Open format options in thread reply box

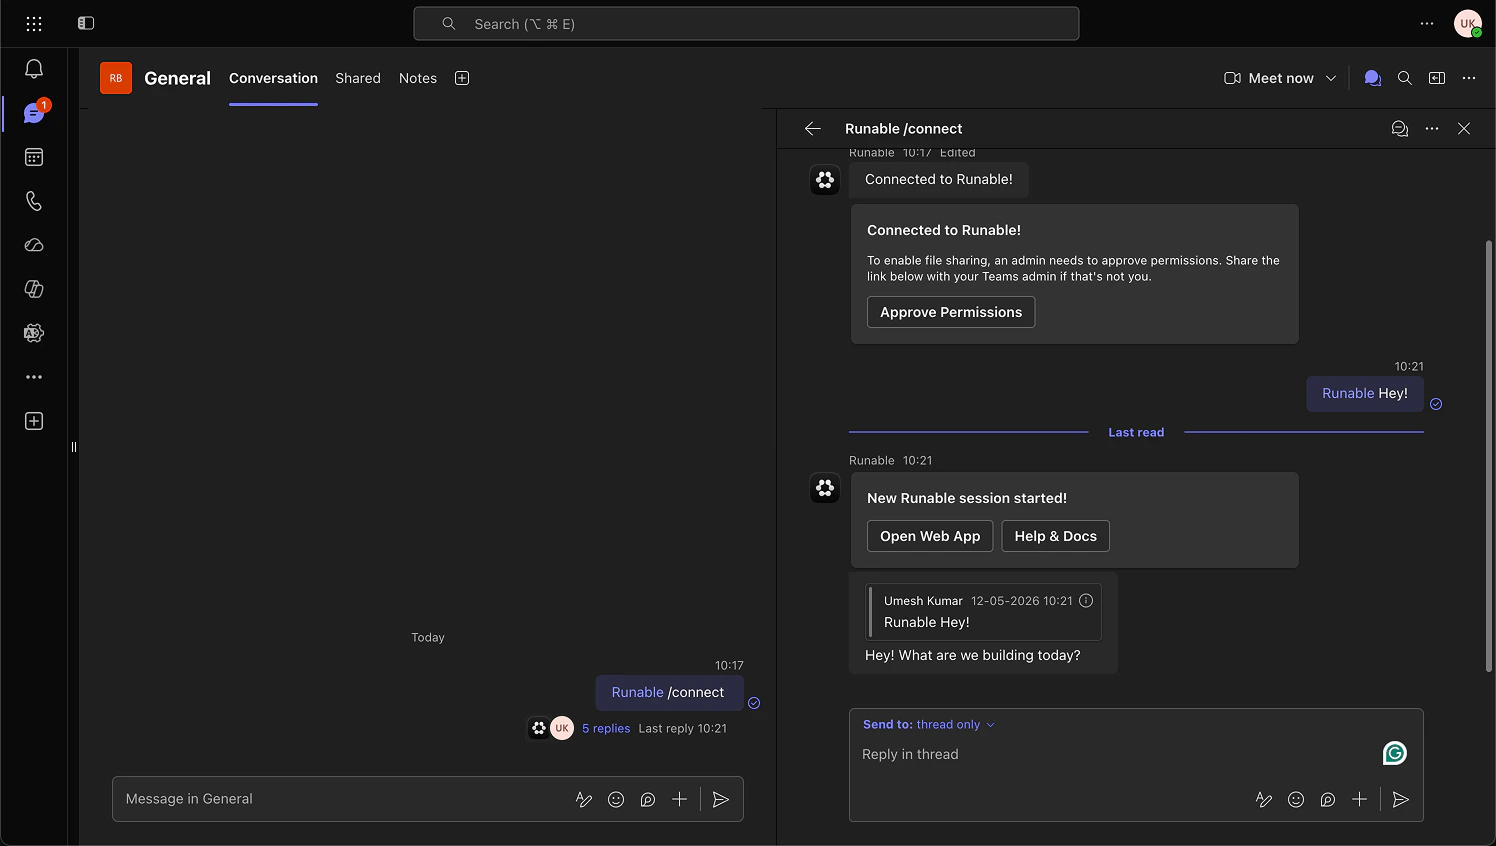click(1264, 799)
